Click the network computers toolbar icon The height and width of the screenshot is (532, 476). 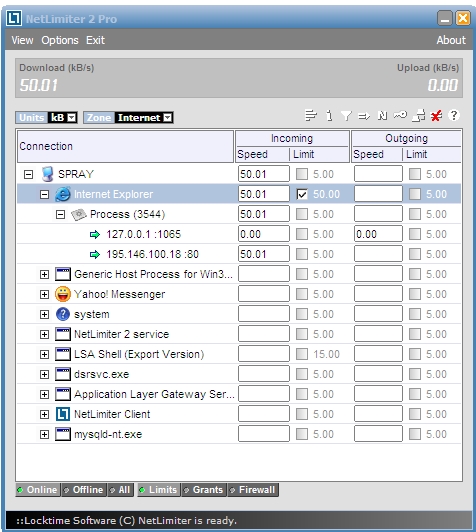coord(419,116)
